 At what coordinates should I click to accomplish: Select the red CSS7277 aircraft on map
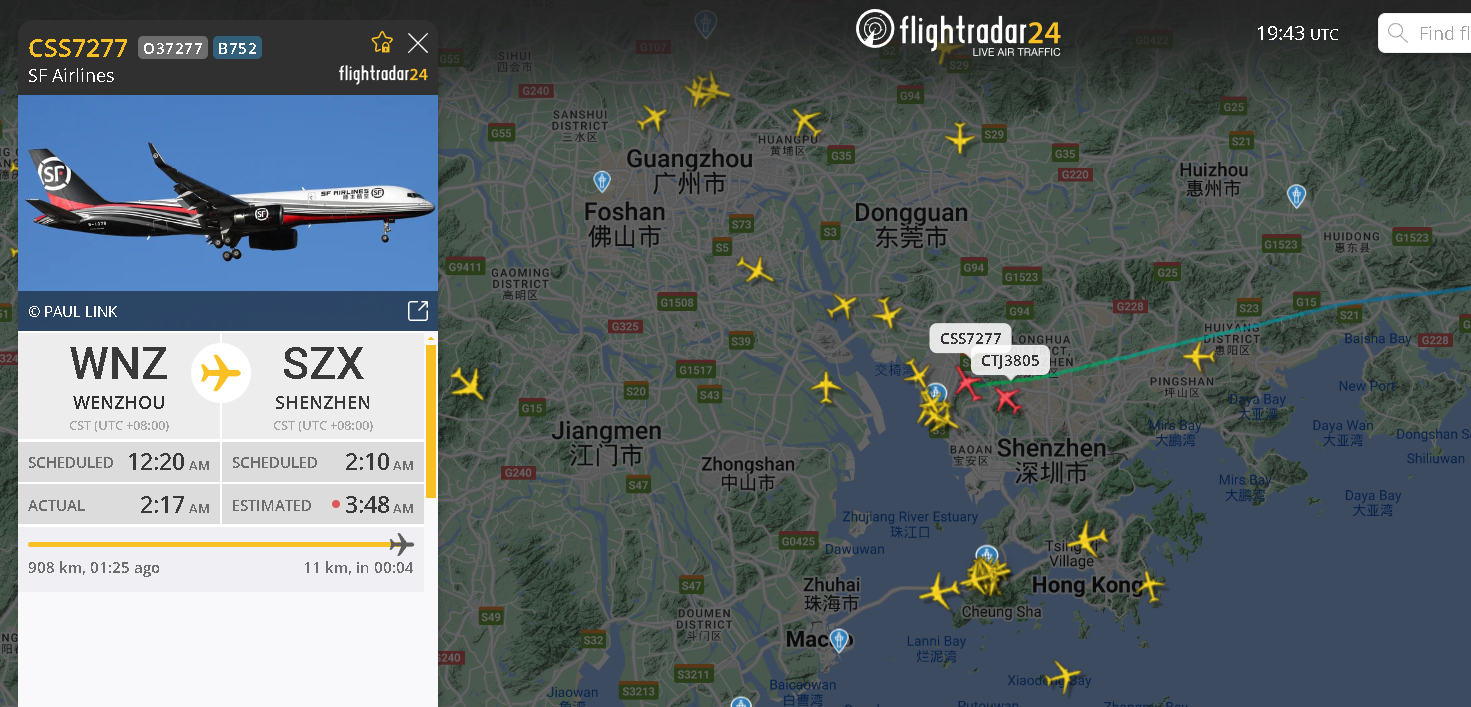click(x=966, y=381)
